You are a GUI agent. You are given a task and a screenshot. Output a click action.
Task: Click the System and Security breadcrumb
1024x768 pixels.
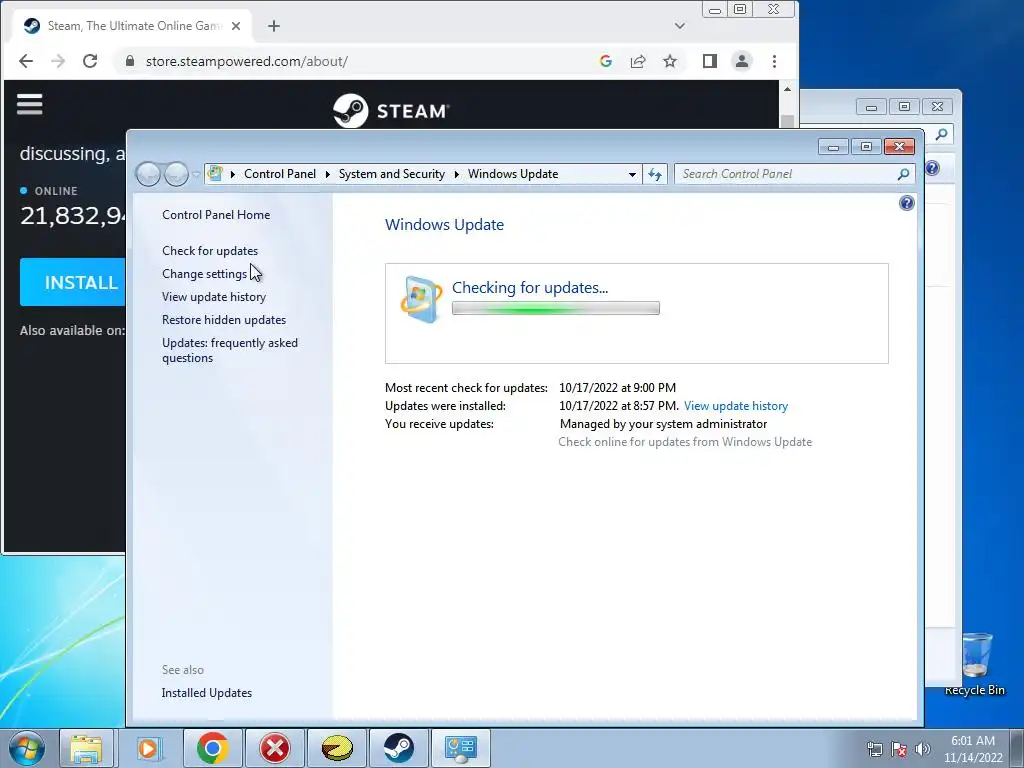[391, 174]
